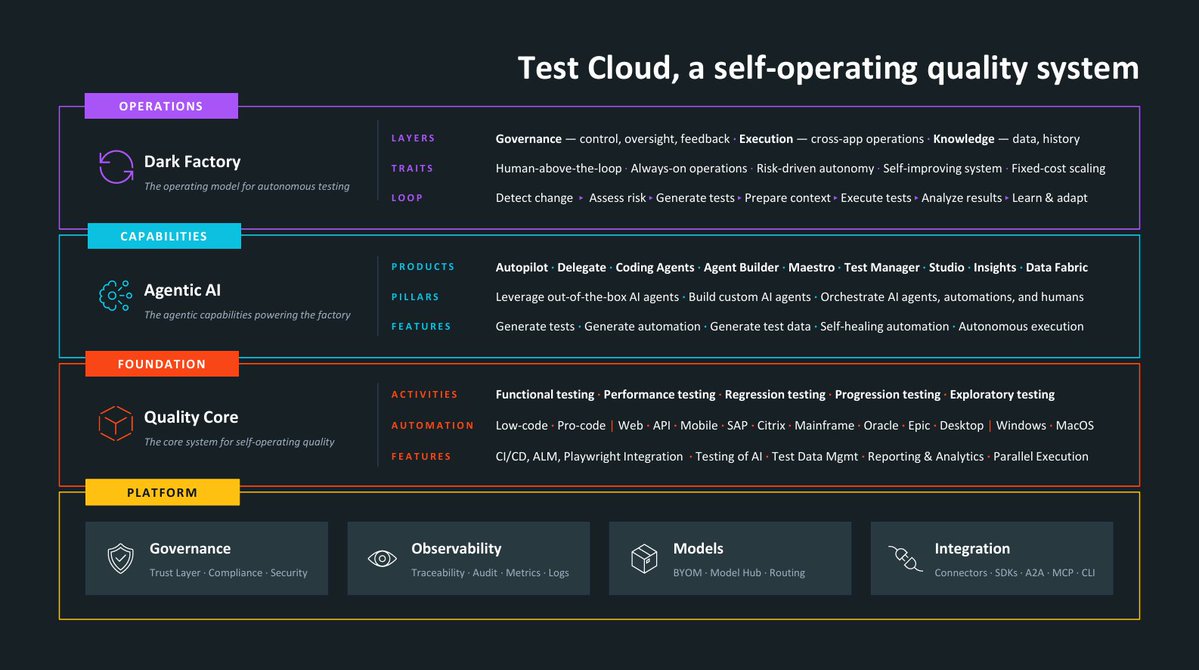Click the AUTOMATION row label
This screenshot has width=1199, height=670.
coord(433,425)
